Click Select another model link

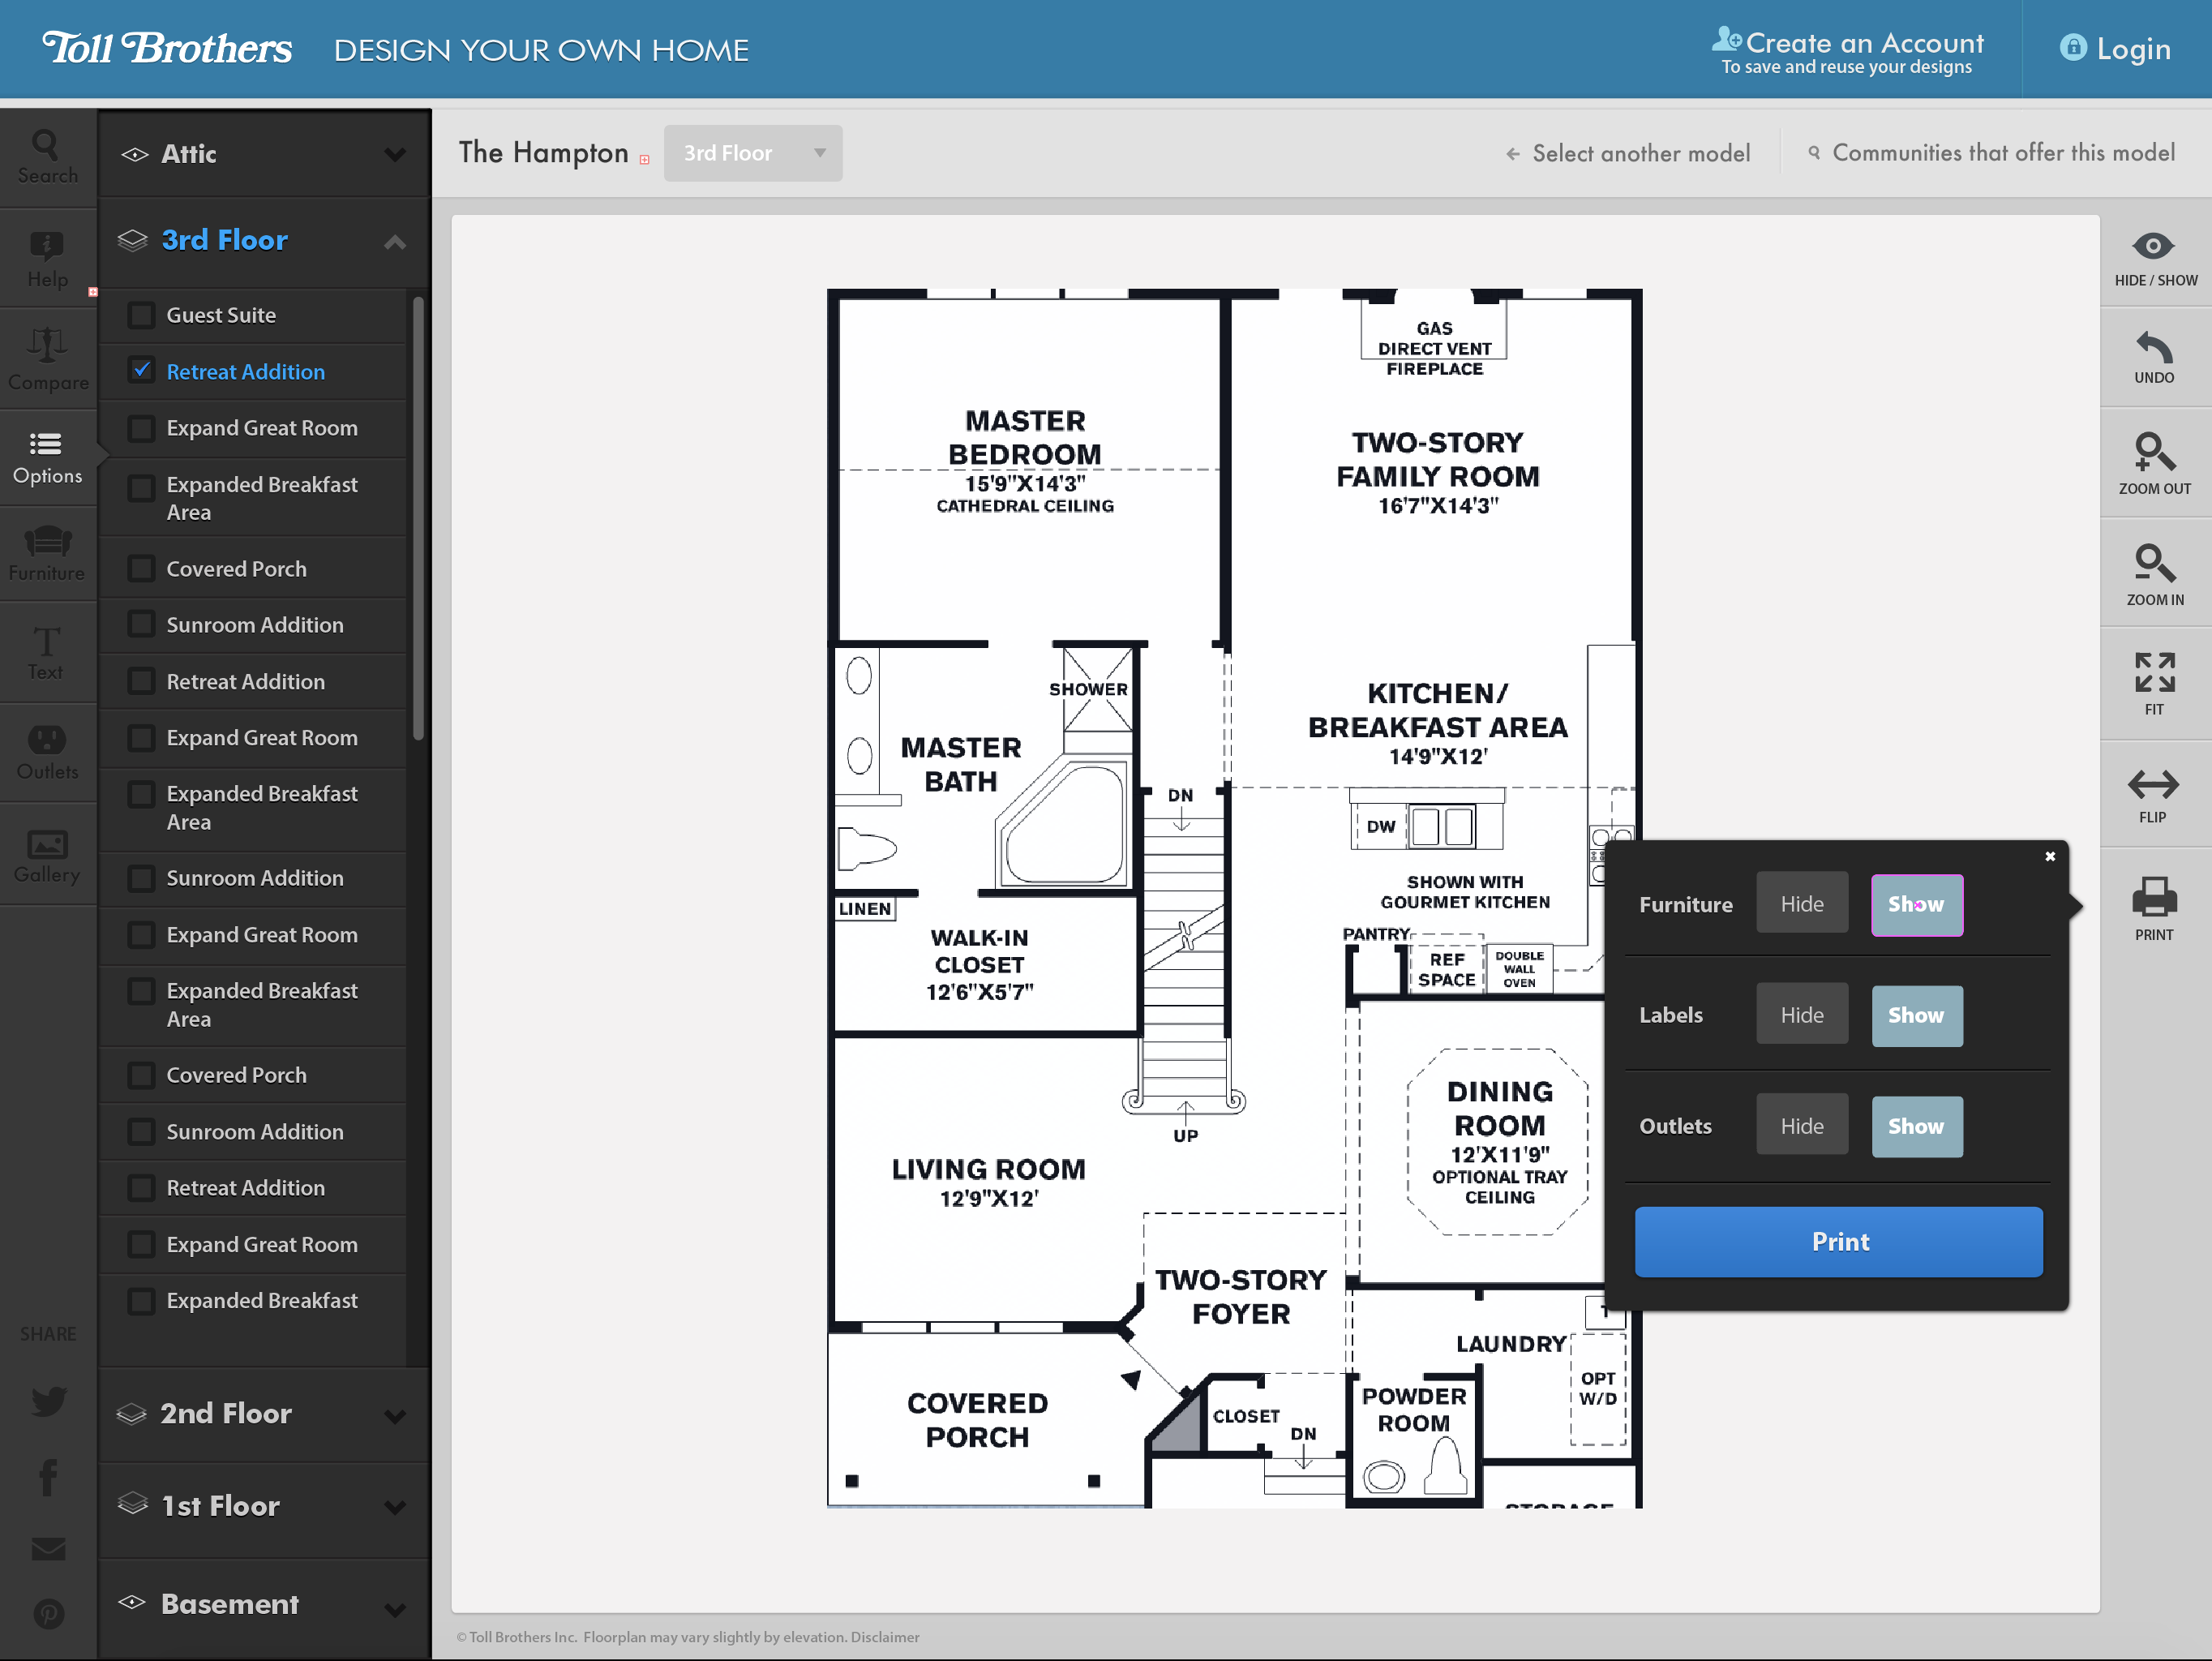(x=1628, y=152)
